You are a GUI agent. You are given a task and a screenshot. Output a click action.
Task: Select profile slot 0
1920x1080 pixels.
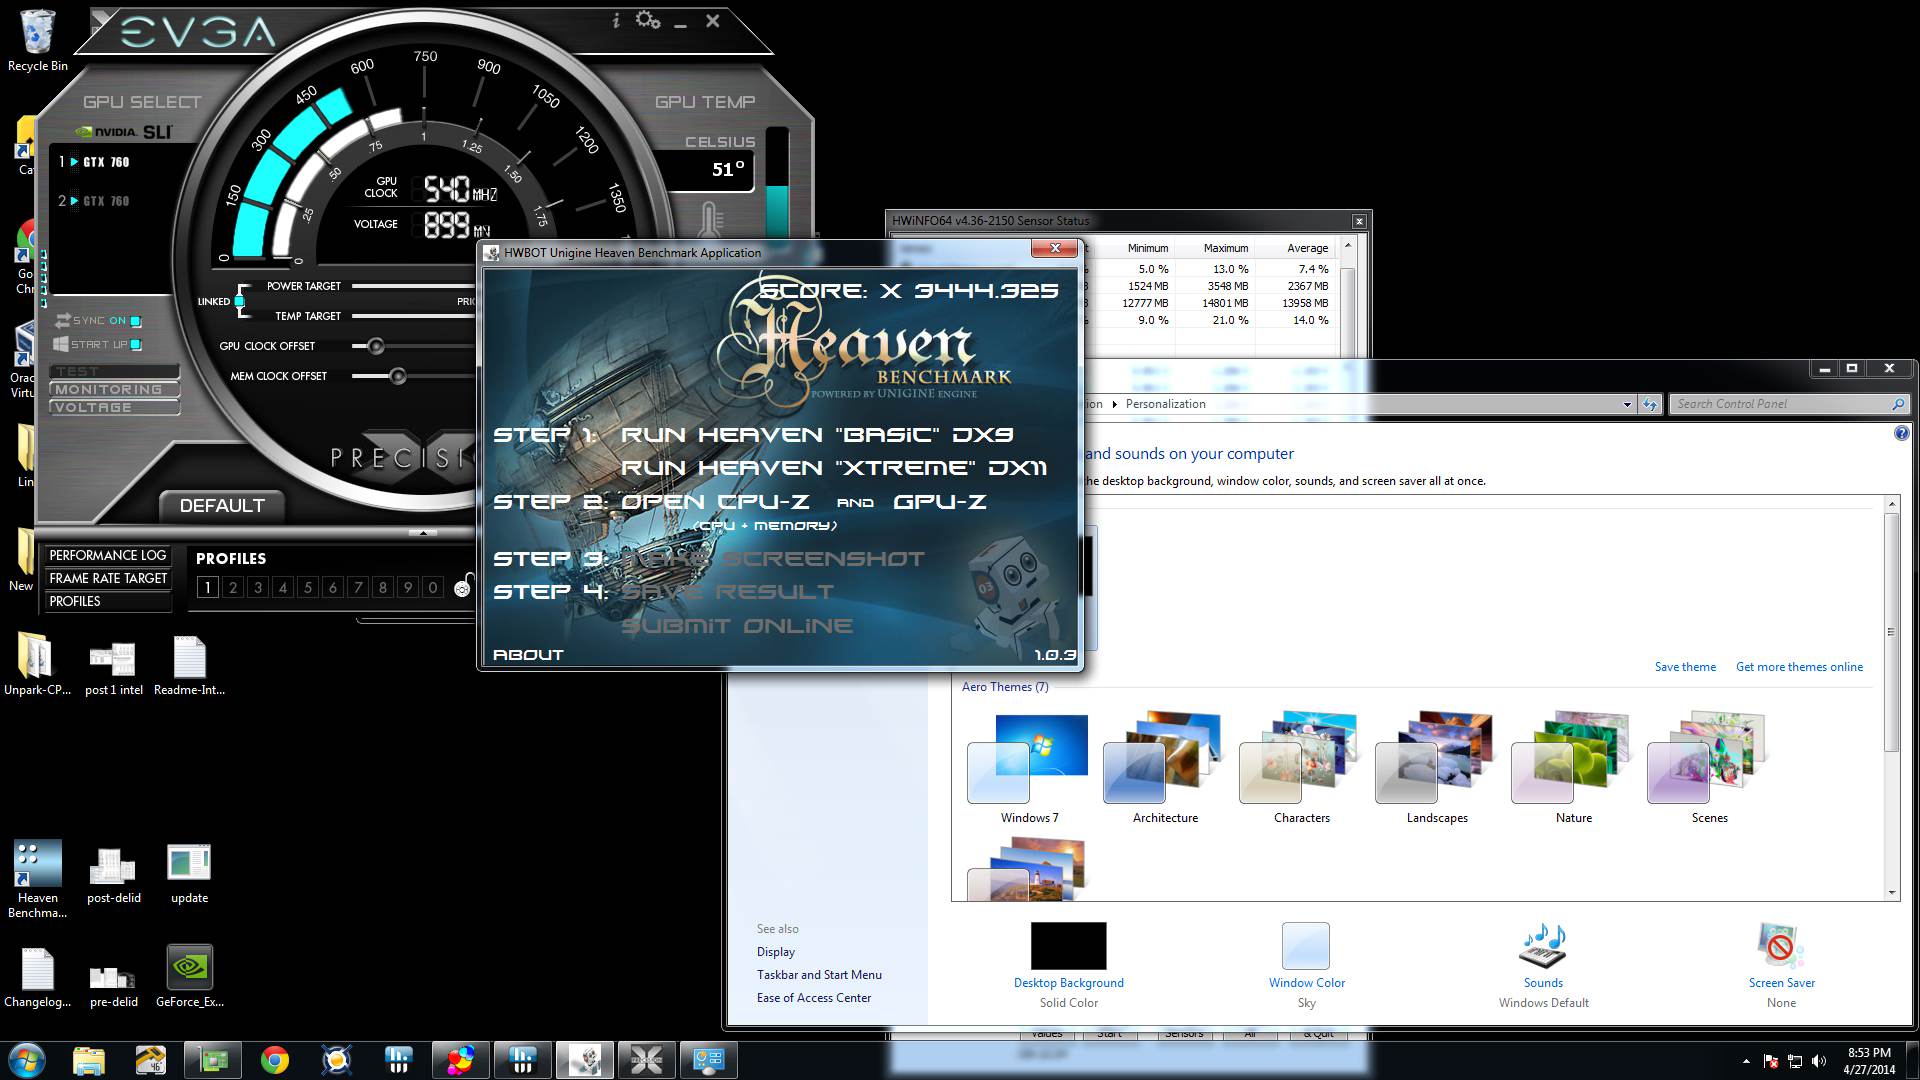click(433, 587)
